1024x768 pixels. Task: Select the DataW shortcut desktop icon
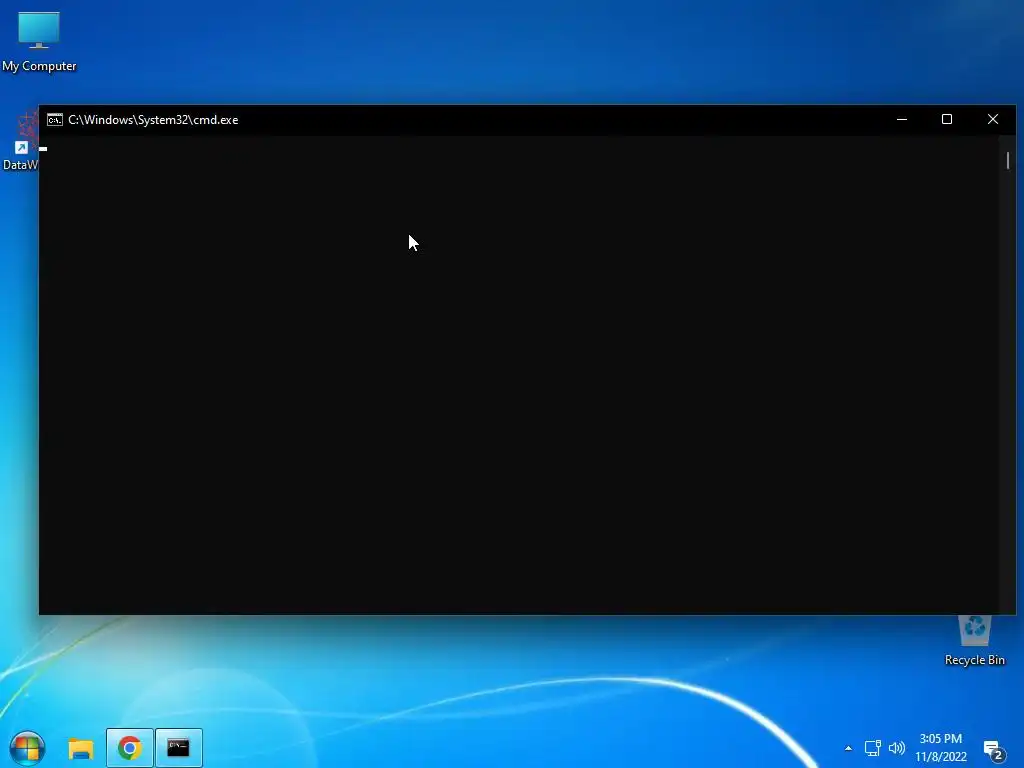point(20,141)
